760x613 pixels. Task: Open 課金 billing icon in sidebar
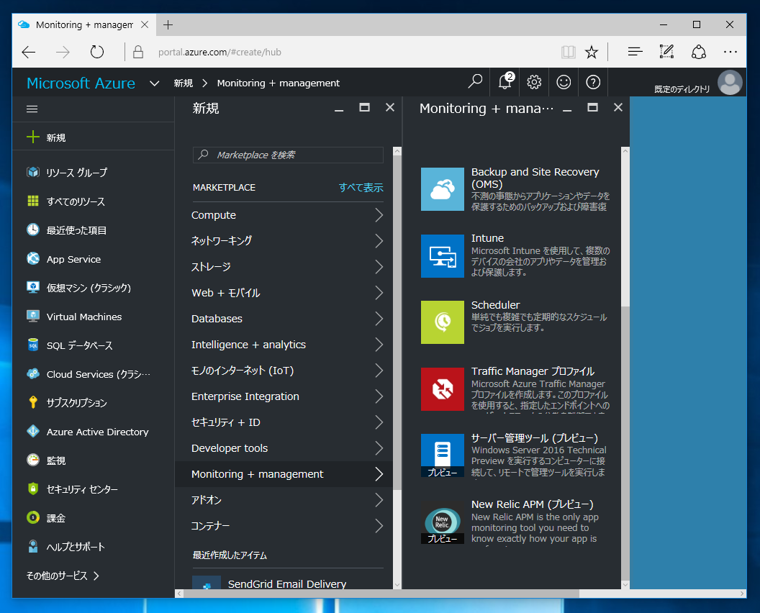(x=33, y=518)
